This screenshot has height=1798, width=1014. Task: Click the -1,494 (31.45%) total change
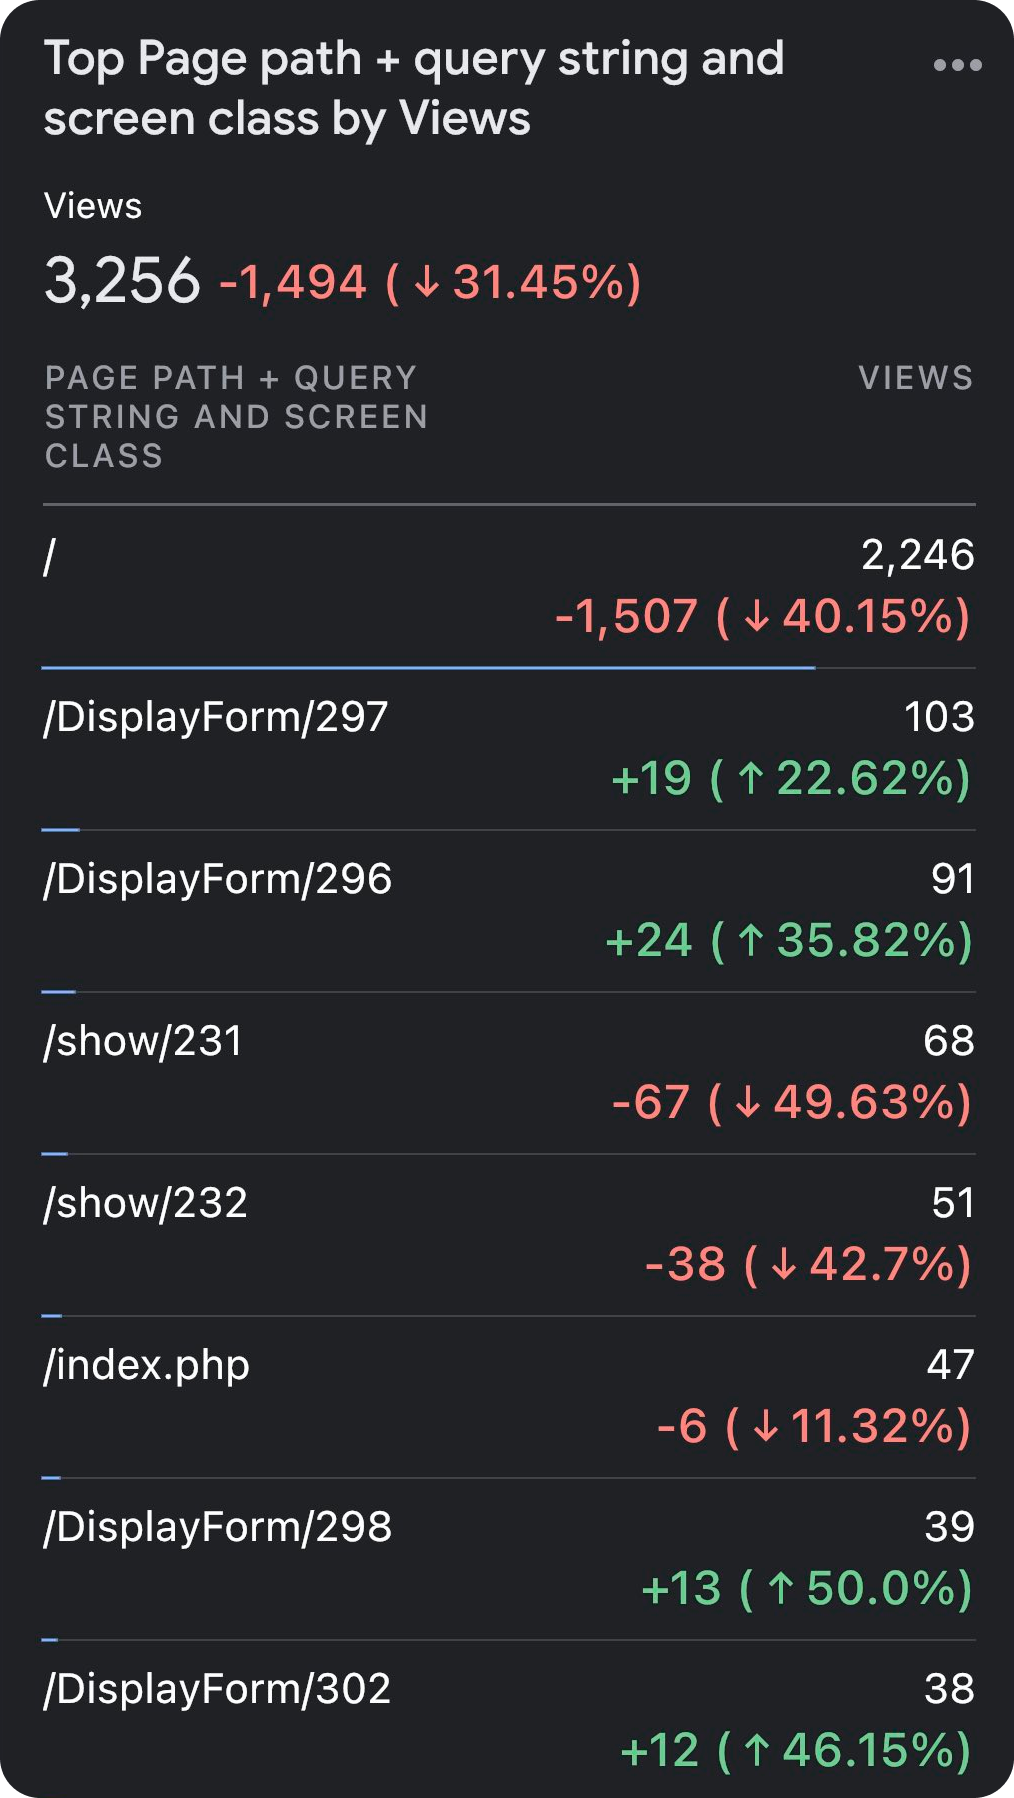pyautogui.click(x=430, y=282)
